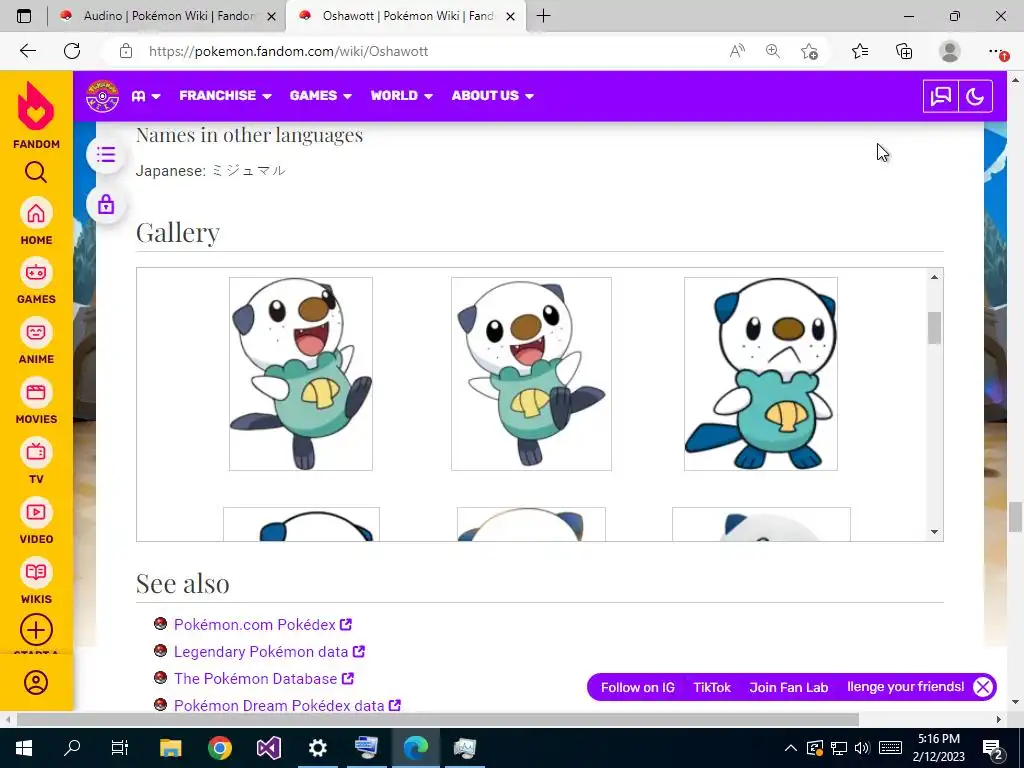Screen dimensions: 1024x768
Task: Refresh the page with reload icon
Action: [72, 51]
